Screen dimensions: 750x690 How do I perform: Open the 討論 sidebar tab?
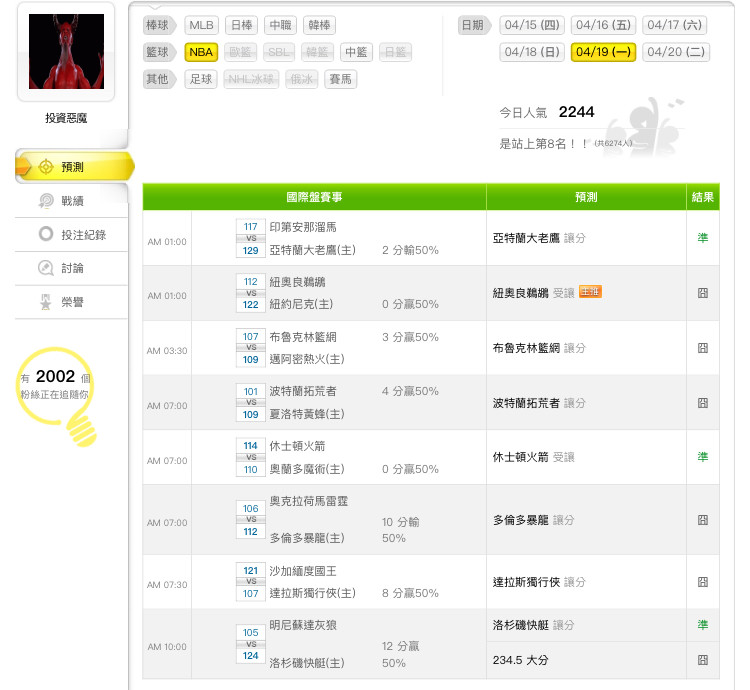point(72,268)
